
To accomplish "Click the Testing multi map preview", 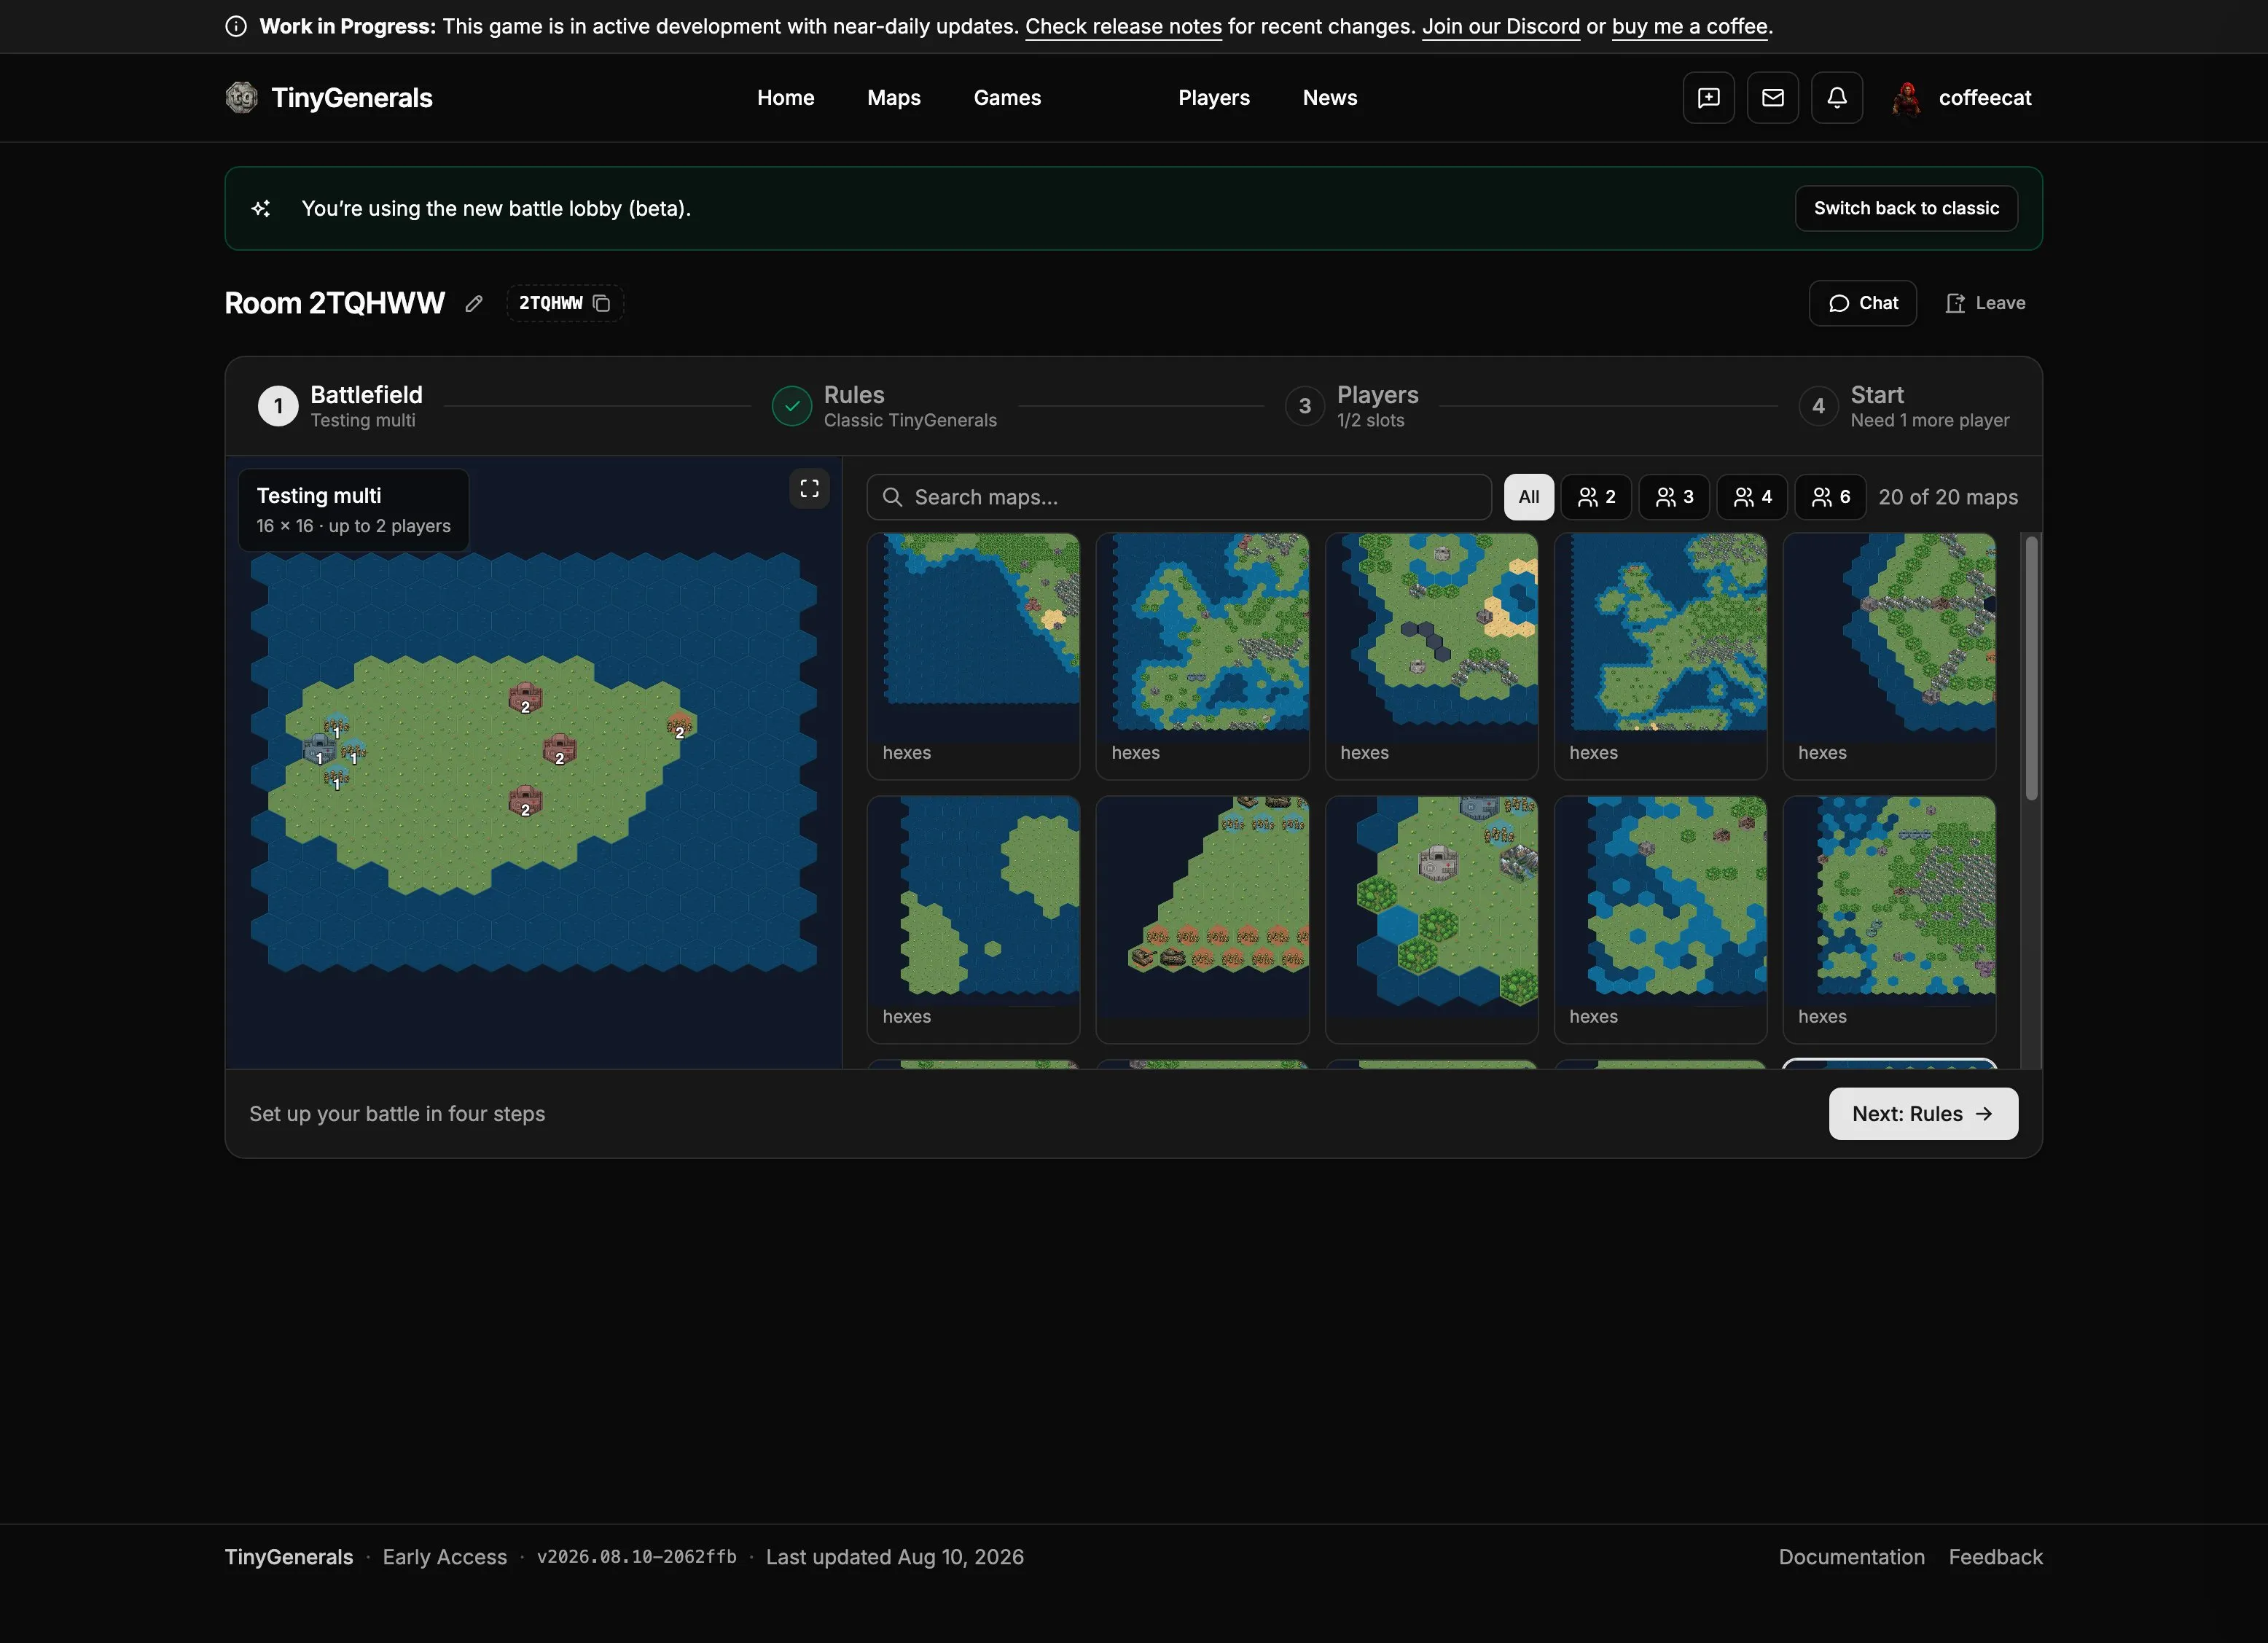I will pos(533,763).
